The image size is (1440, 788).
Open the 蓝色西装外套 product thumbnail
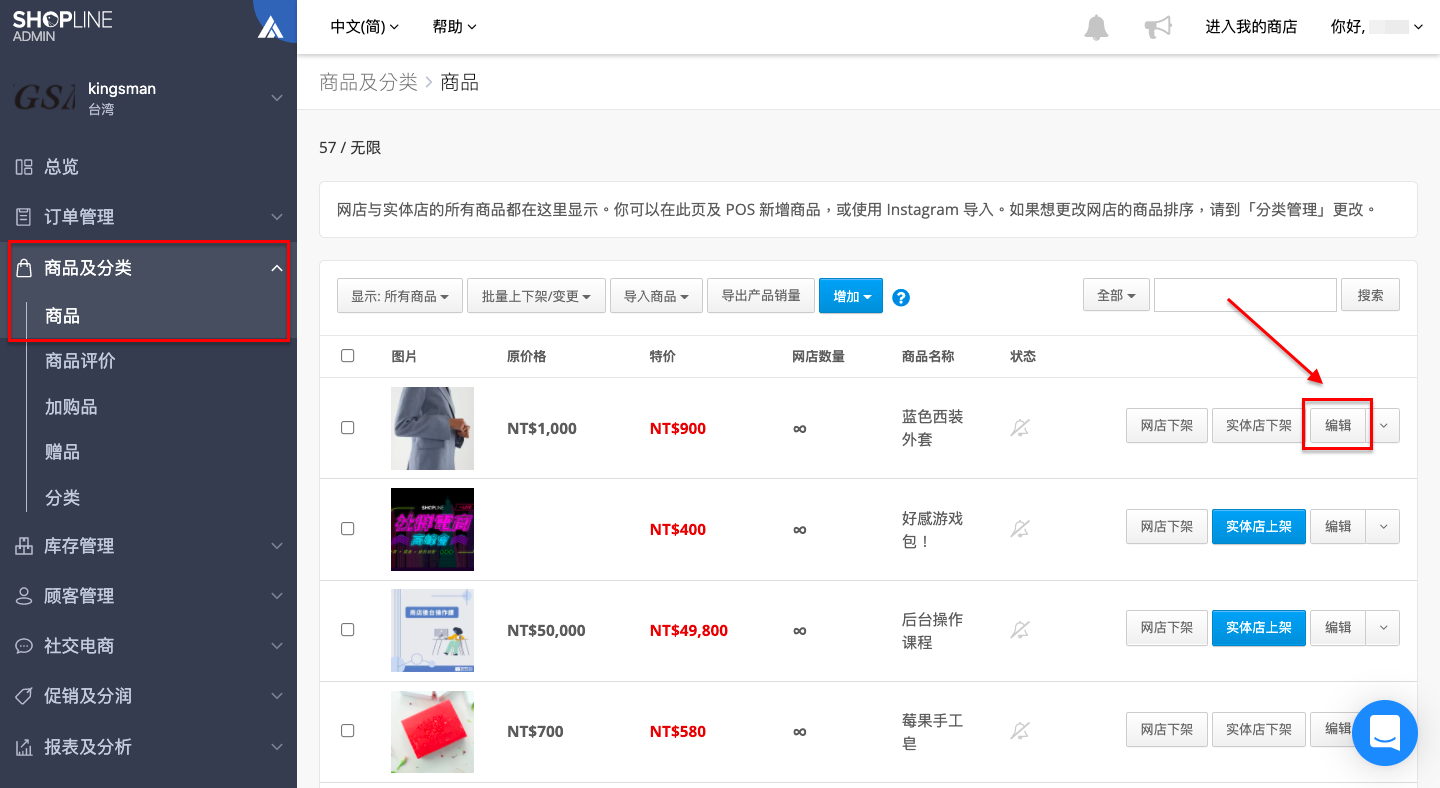pos(432,428)
